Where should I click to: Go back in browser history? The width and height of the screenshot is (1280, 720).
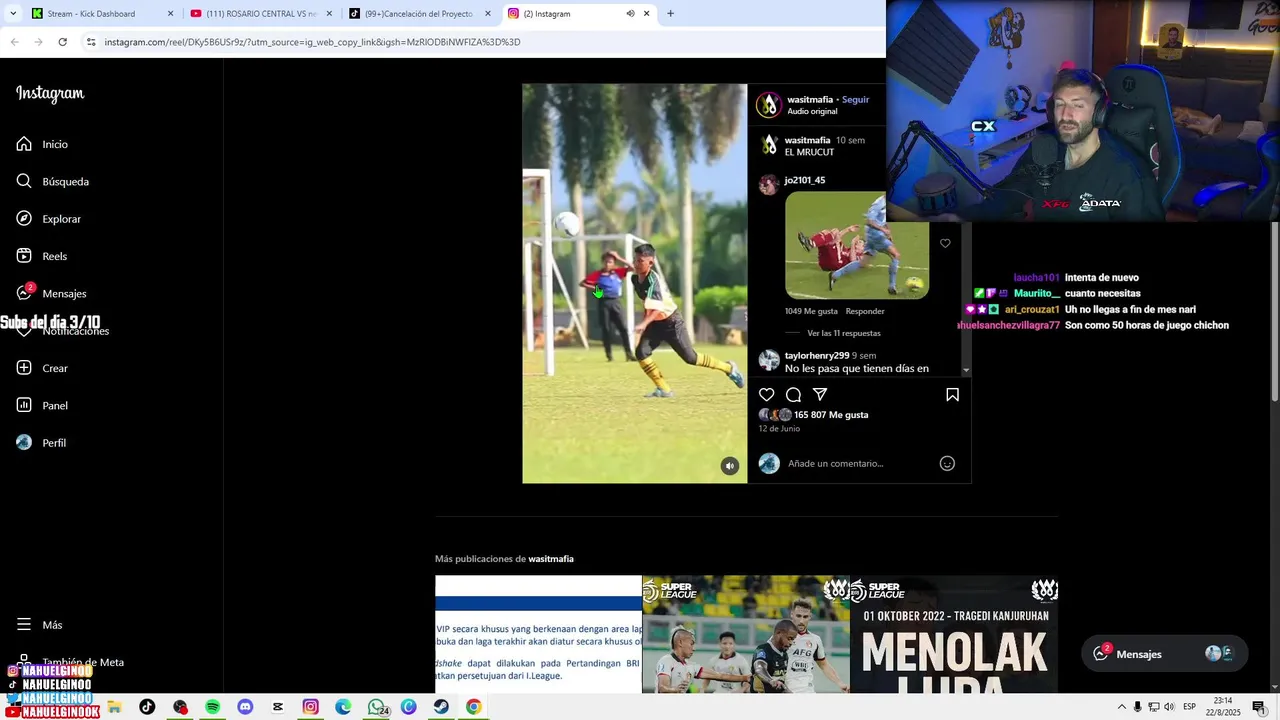click(x=14, y=42)
